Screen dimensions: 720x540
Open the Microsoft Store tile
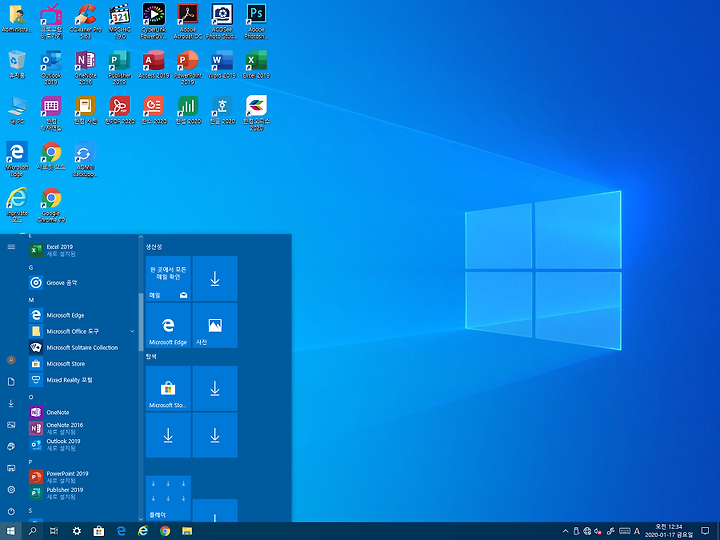168,388
